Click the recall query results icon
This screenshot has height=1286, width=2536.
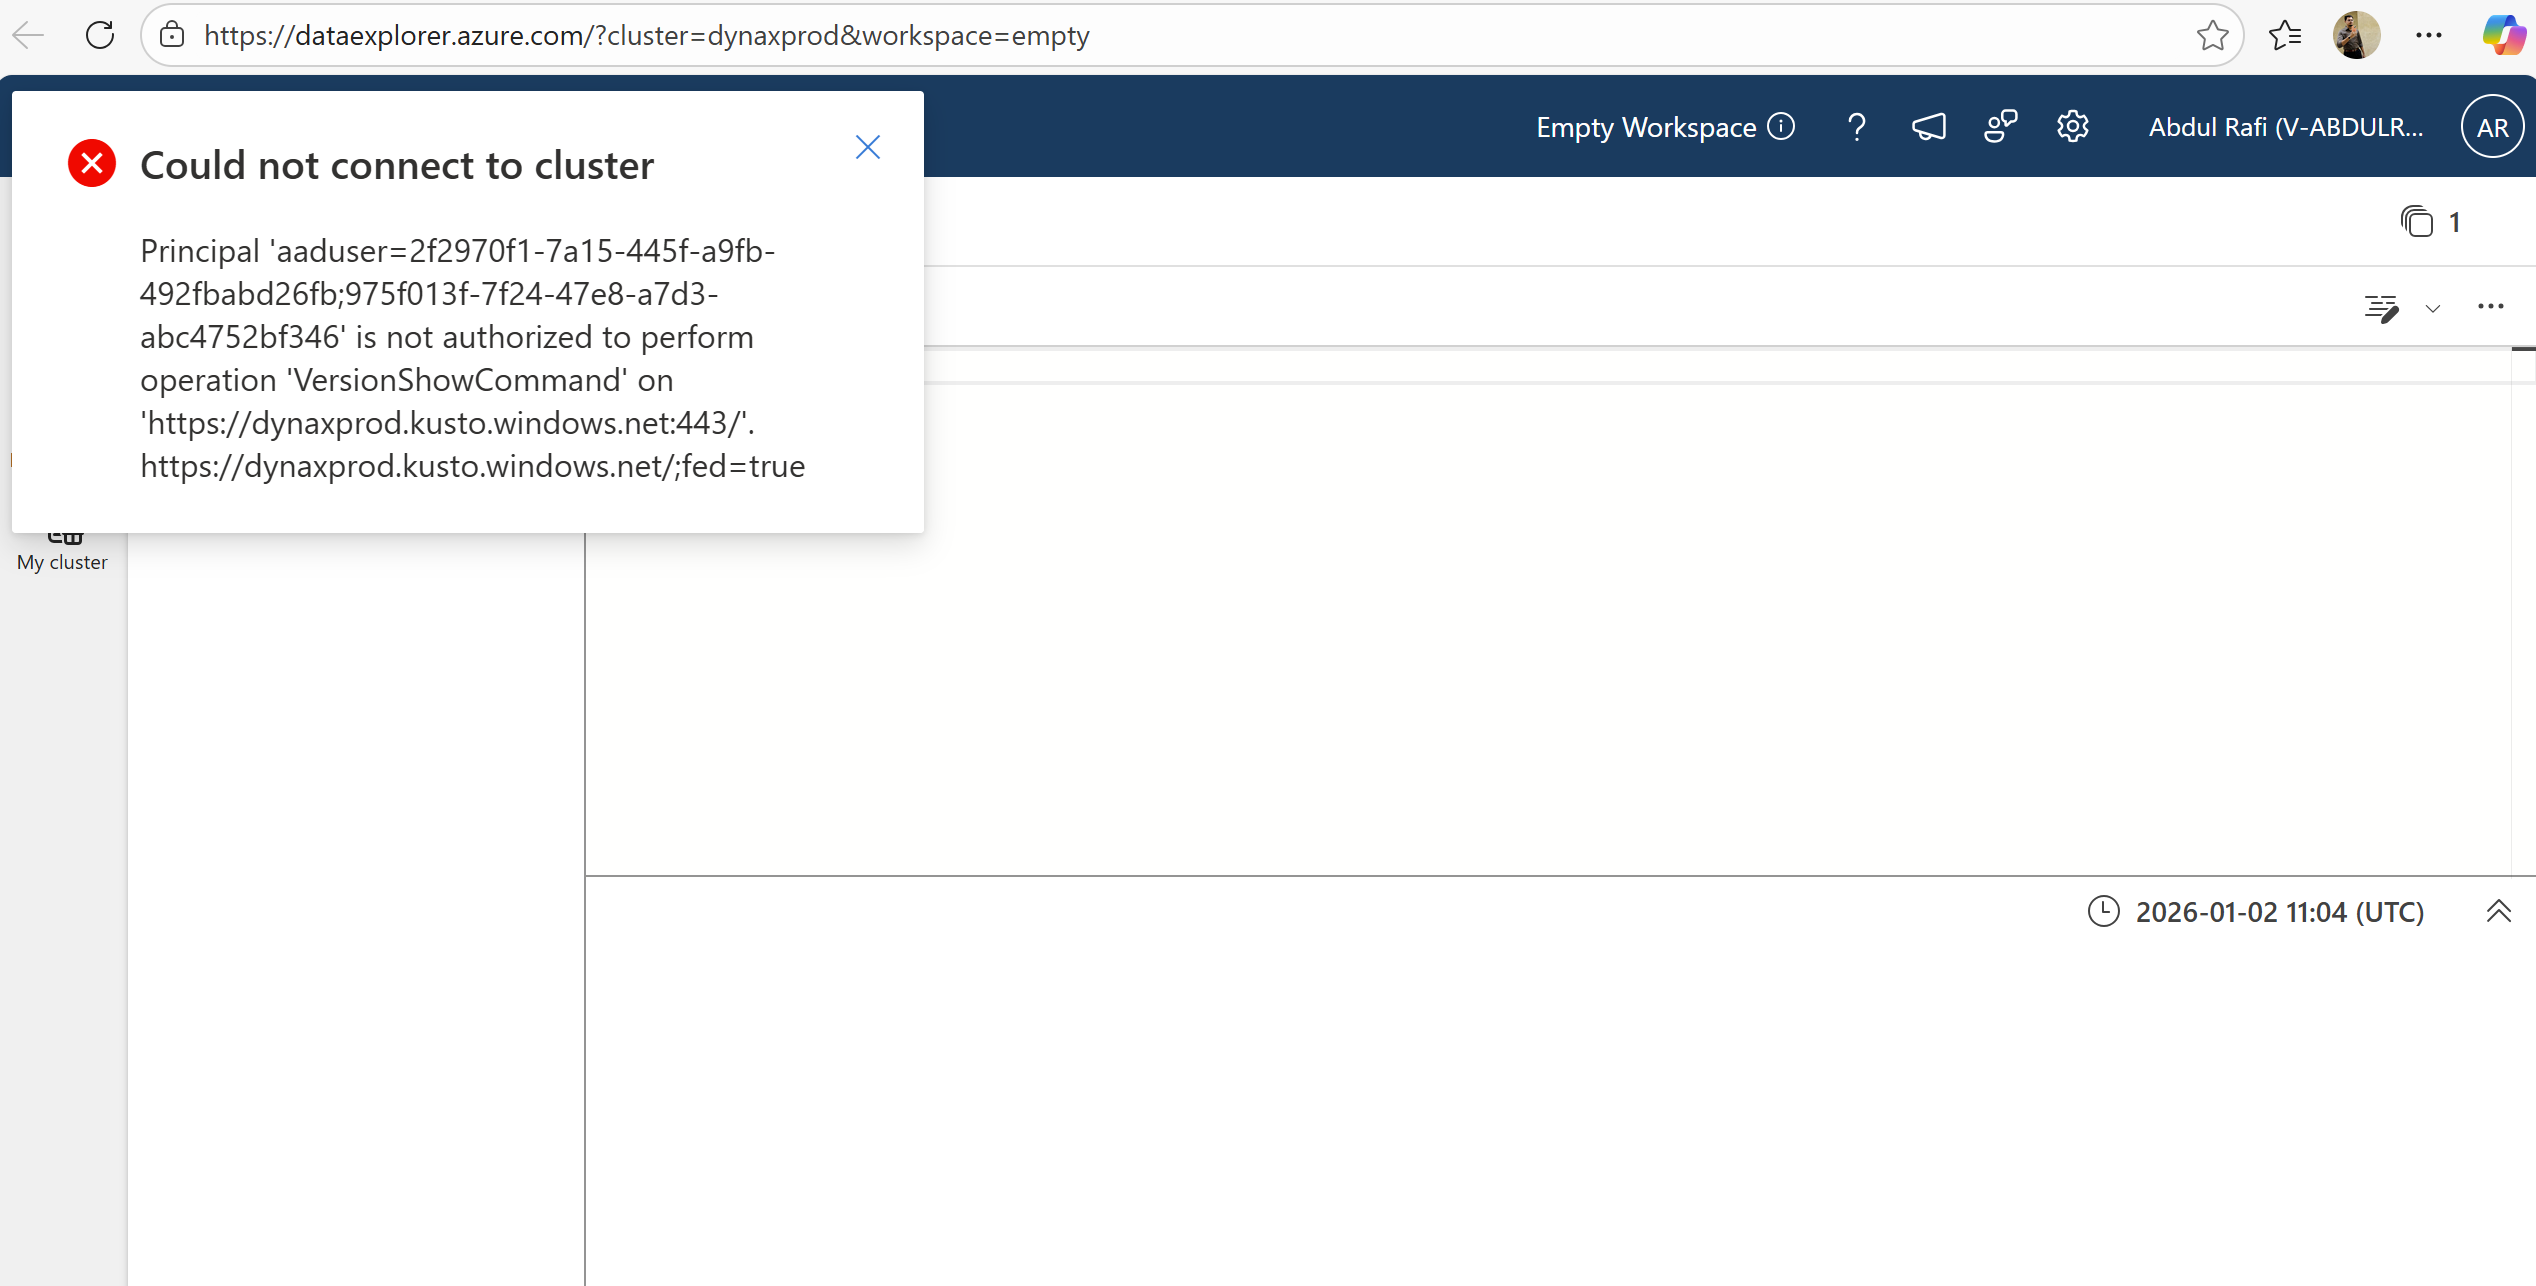click(2382, 308)
